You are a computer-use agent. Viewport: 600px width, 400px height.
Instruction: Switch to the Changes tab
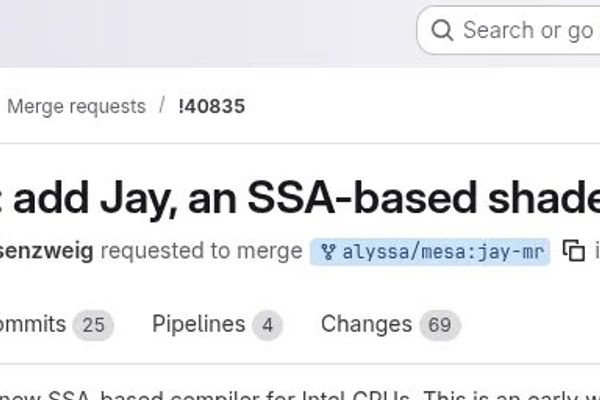366,324
